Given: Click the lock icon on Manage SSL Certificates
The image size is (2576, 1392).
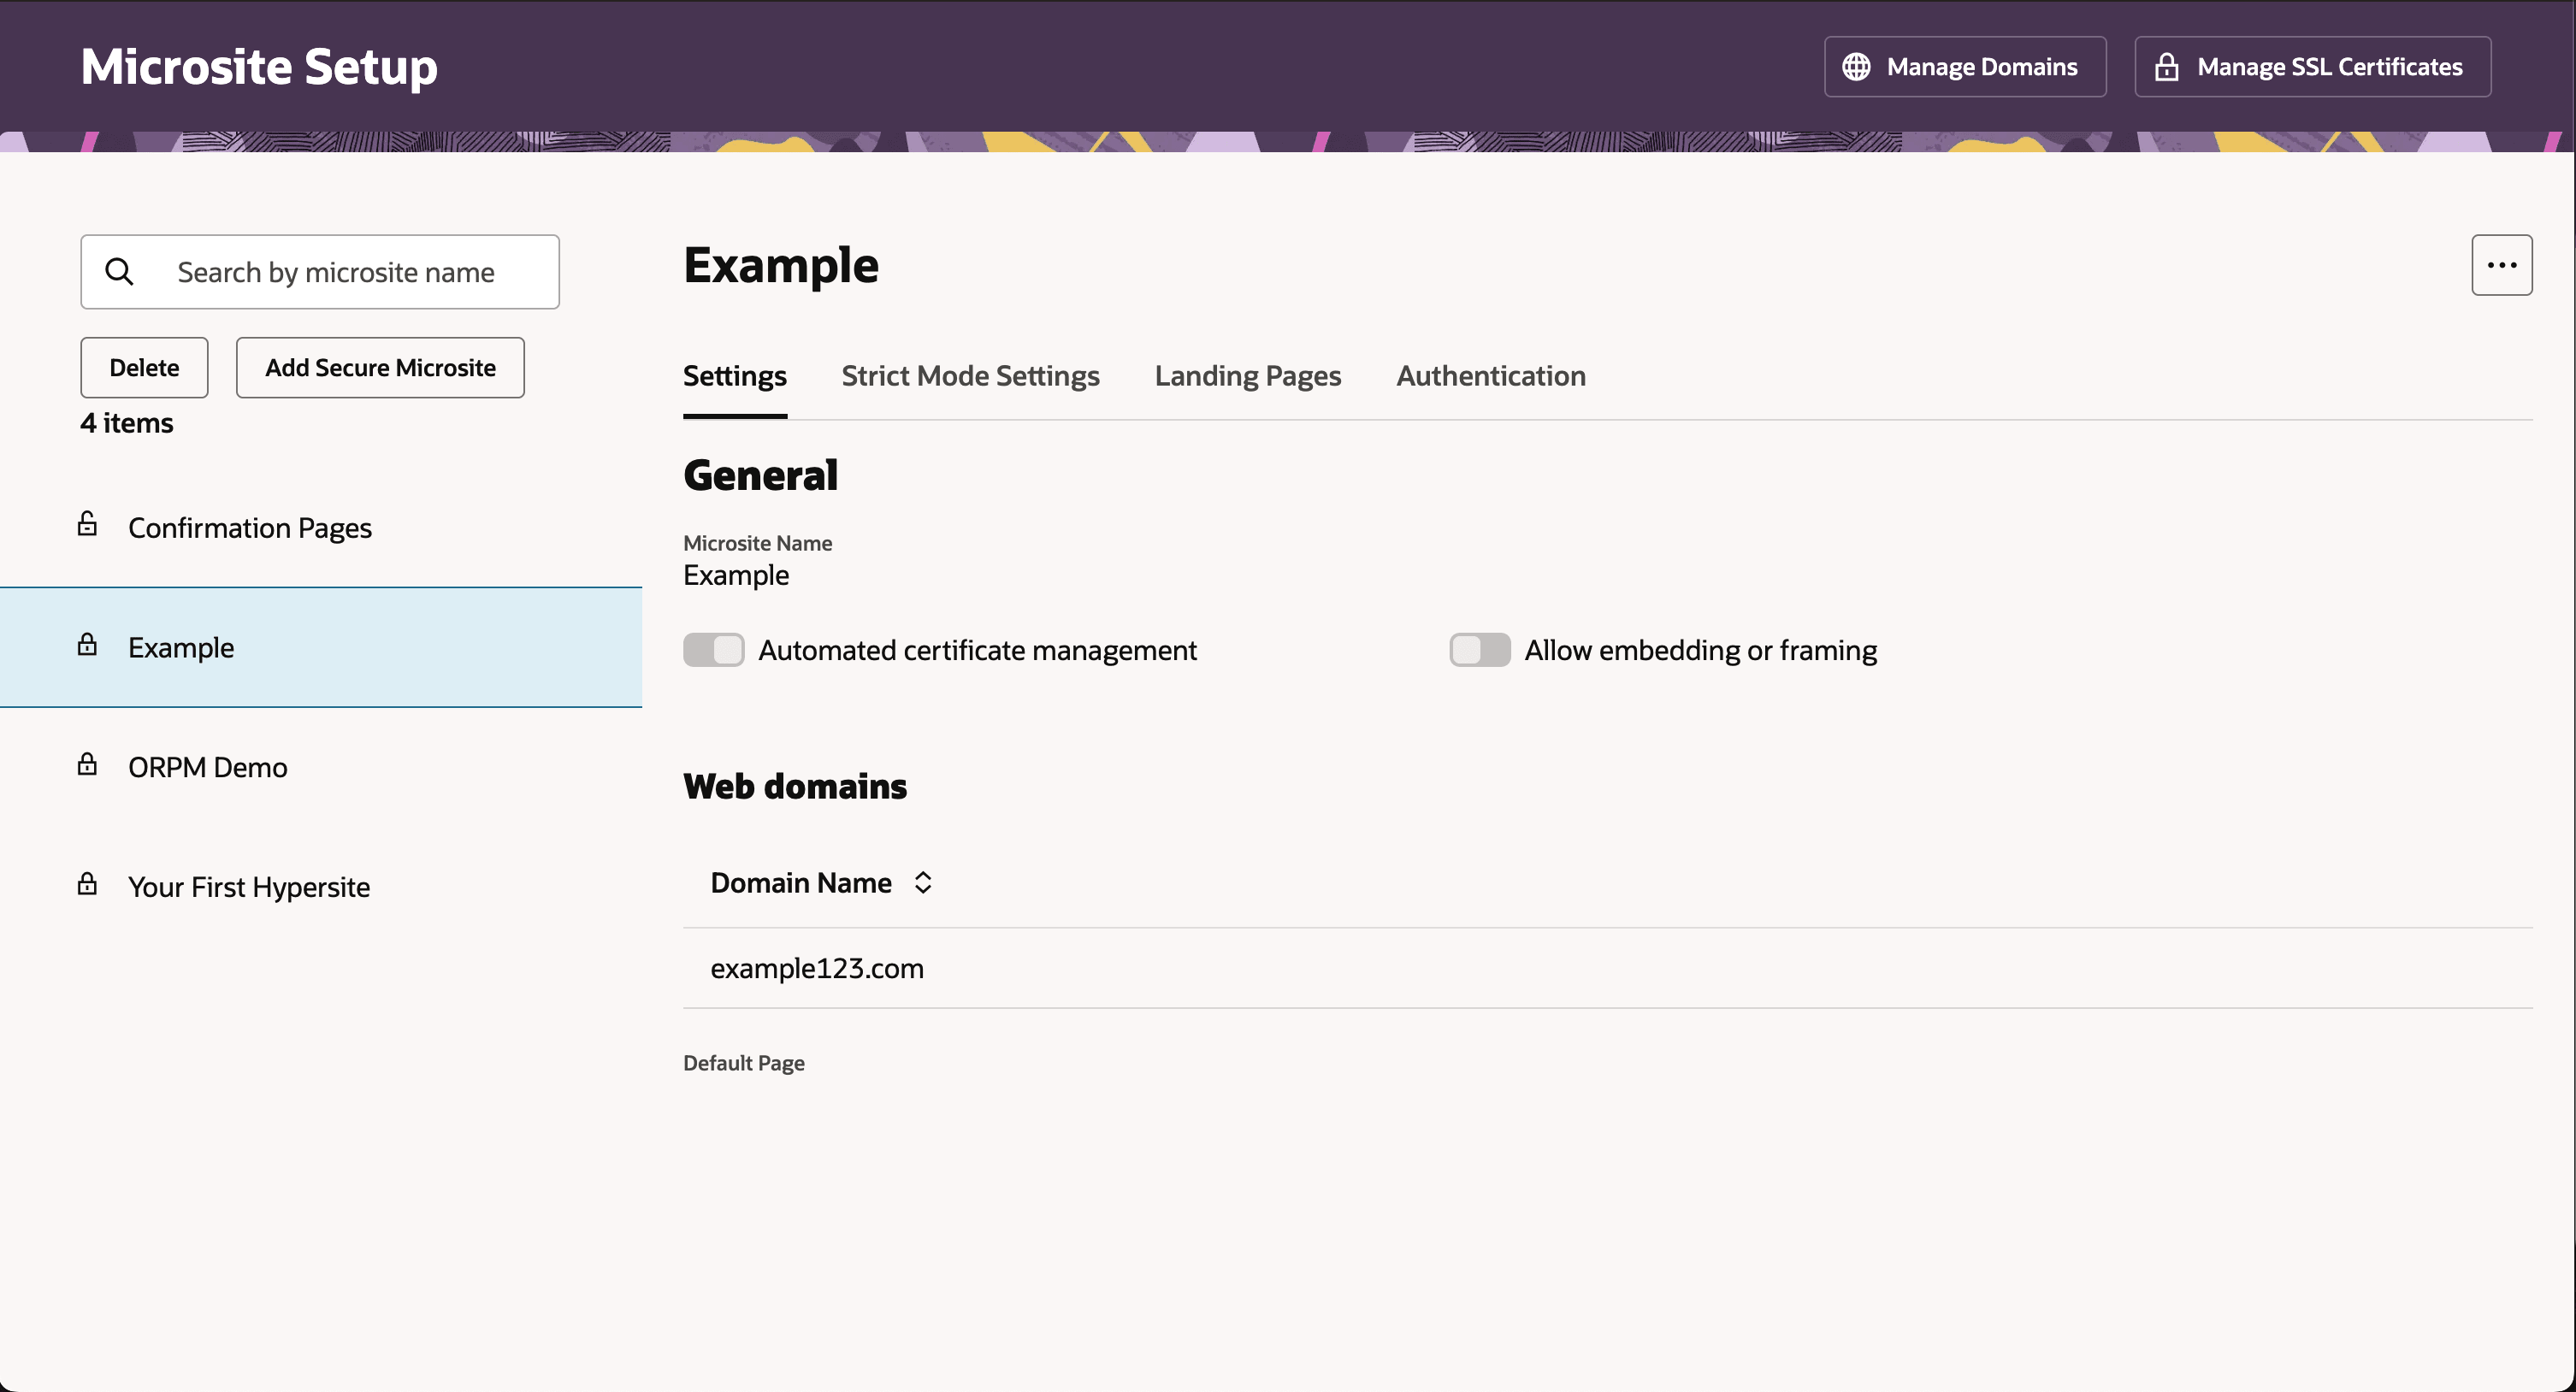Looking at the screenshot, I should pyautogui.click(x=2166, y=67).
